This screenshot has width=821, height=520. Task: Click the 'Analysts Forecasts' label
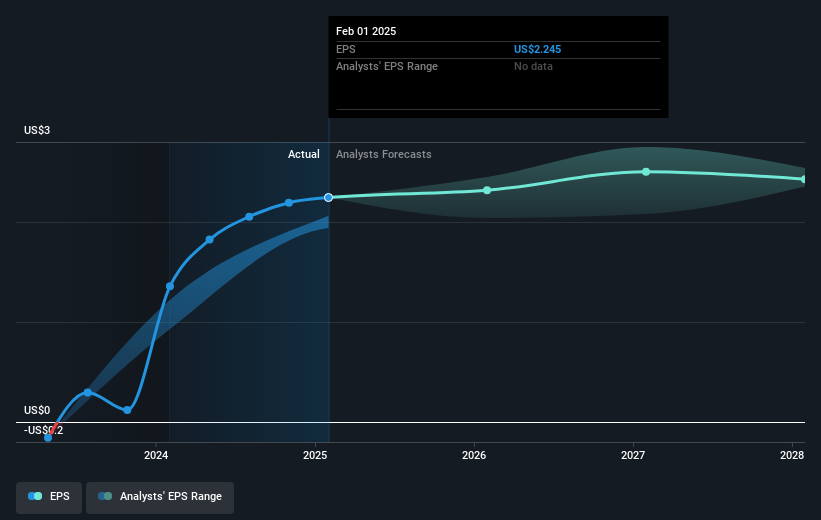[384, 154]
